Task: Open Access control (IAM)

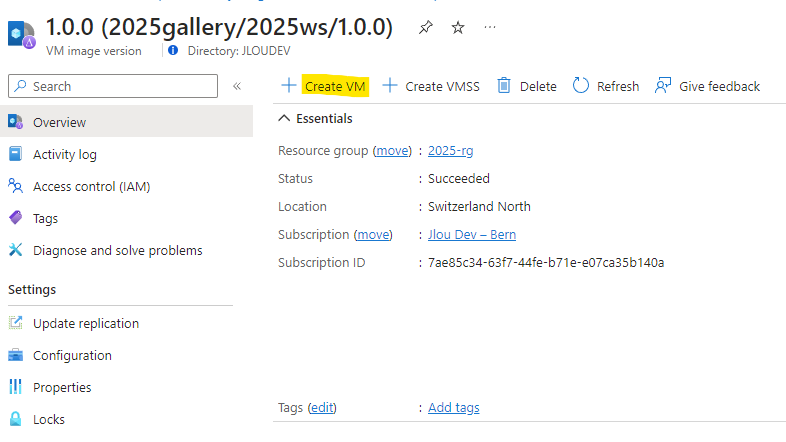Action: tap(92, 186)
